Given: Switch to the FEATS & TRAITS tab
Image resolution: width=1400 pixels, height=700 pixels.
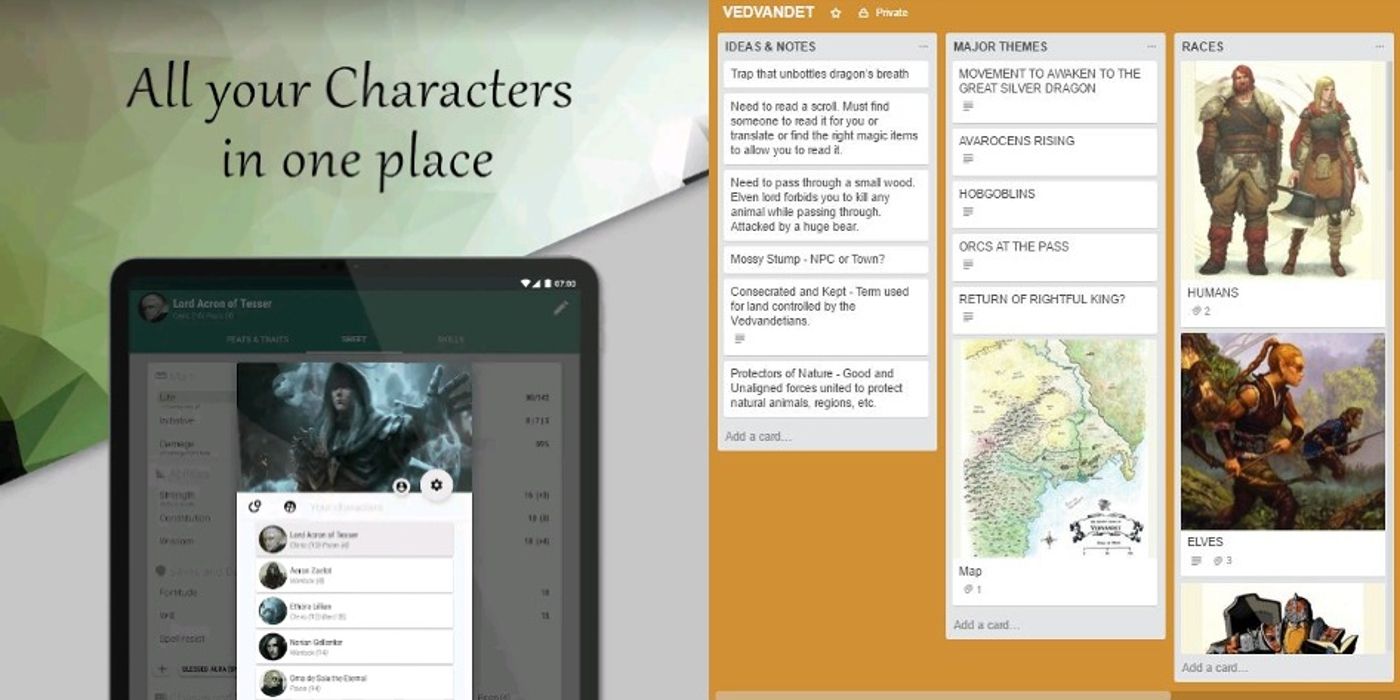Looking at the screenshot, I should click(x=259, y=340).
